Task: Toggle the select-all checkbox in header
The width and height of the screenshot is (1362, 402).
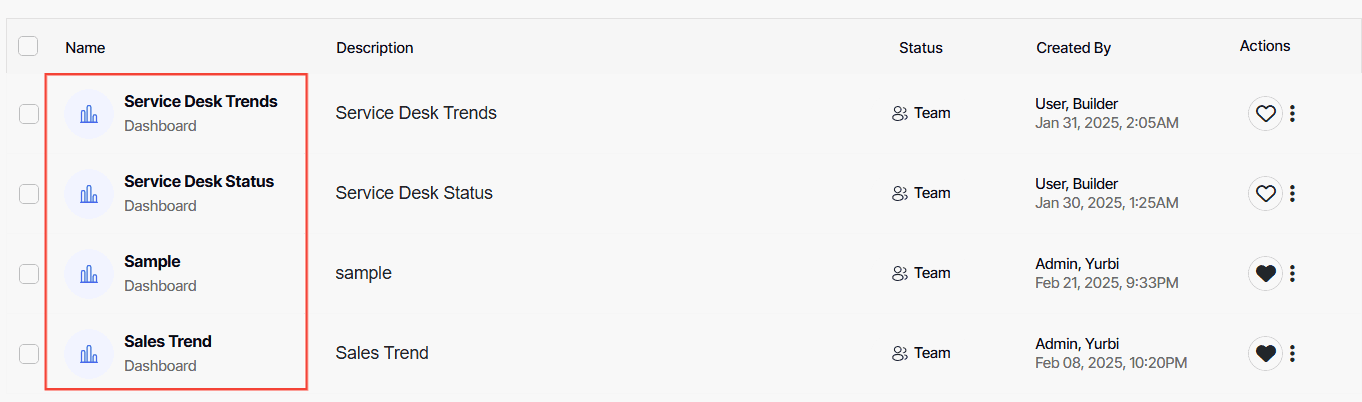Action: (29, 46)
